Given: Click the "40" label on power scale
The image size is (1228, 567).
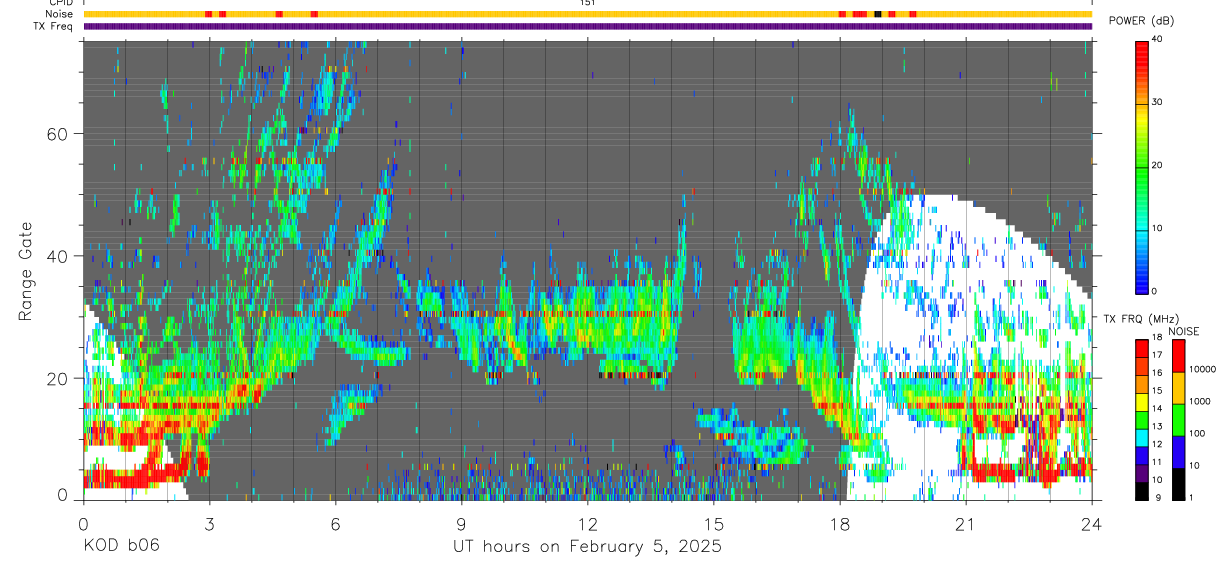Looking at the screenshot, I should [x=1159, y=40].
